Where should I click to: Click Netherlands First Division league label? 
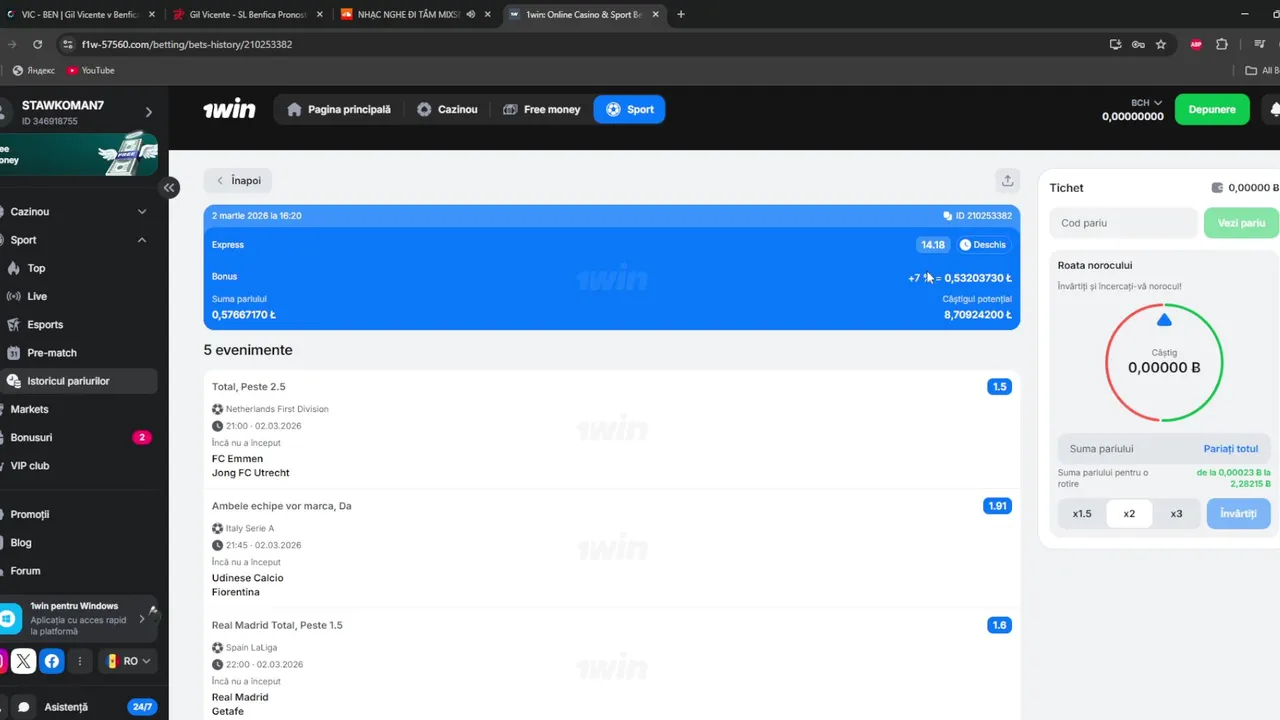[x=277, y=409]
